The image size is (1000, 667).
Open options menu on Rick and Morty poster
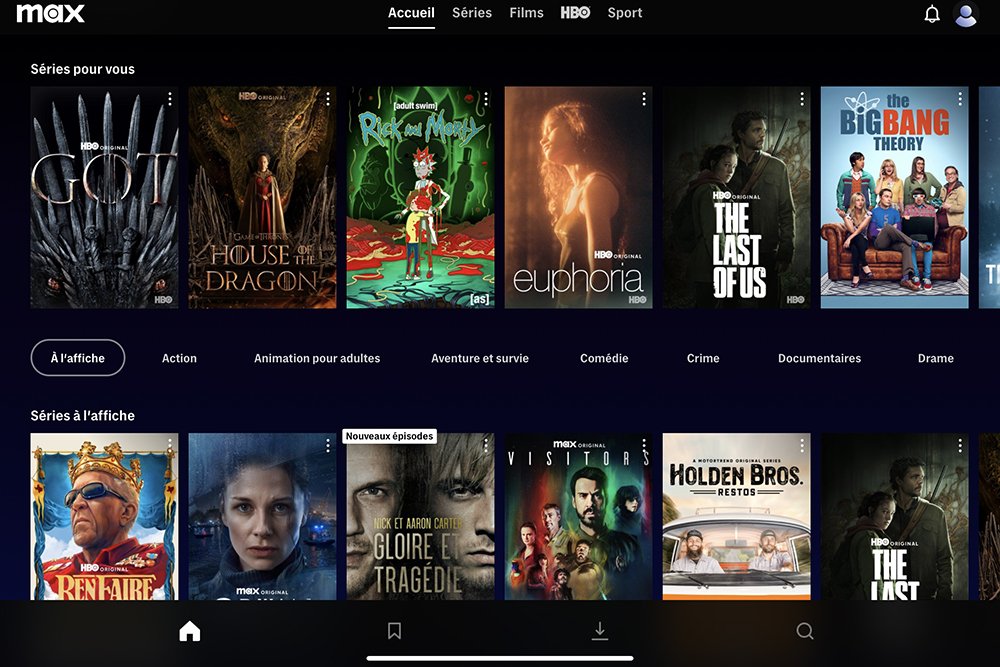[486, 98]
